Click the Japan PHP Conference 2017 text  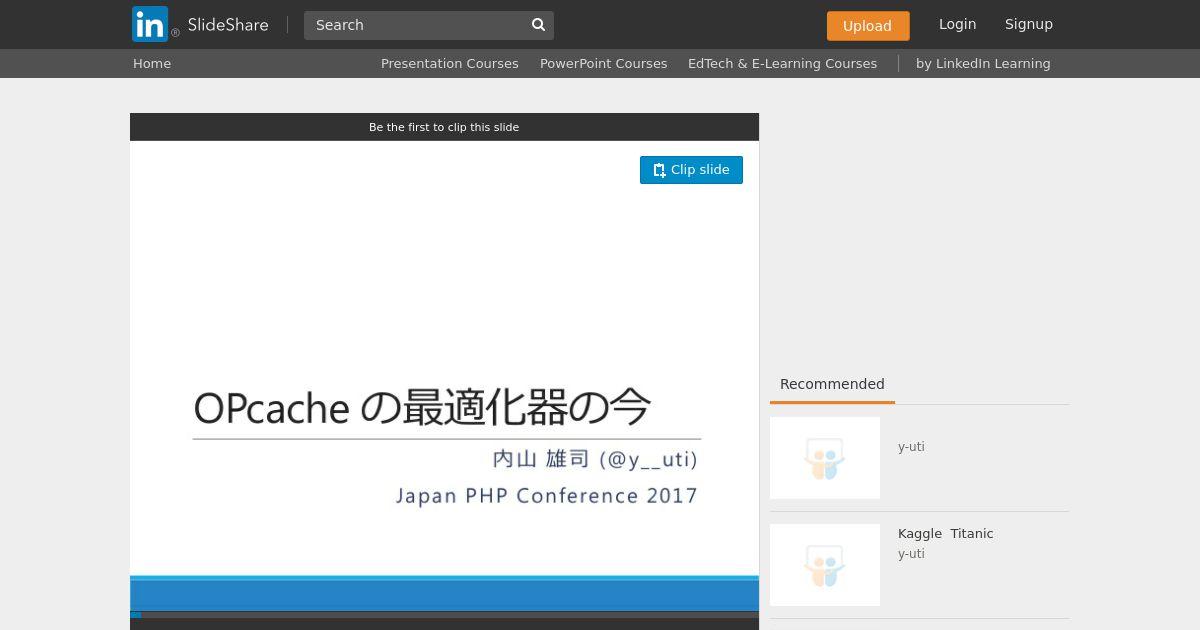pyautogui.click(x=546, y=496)
